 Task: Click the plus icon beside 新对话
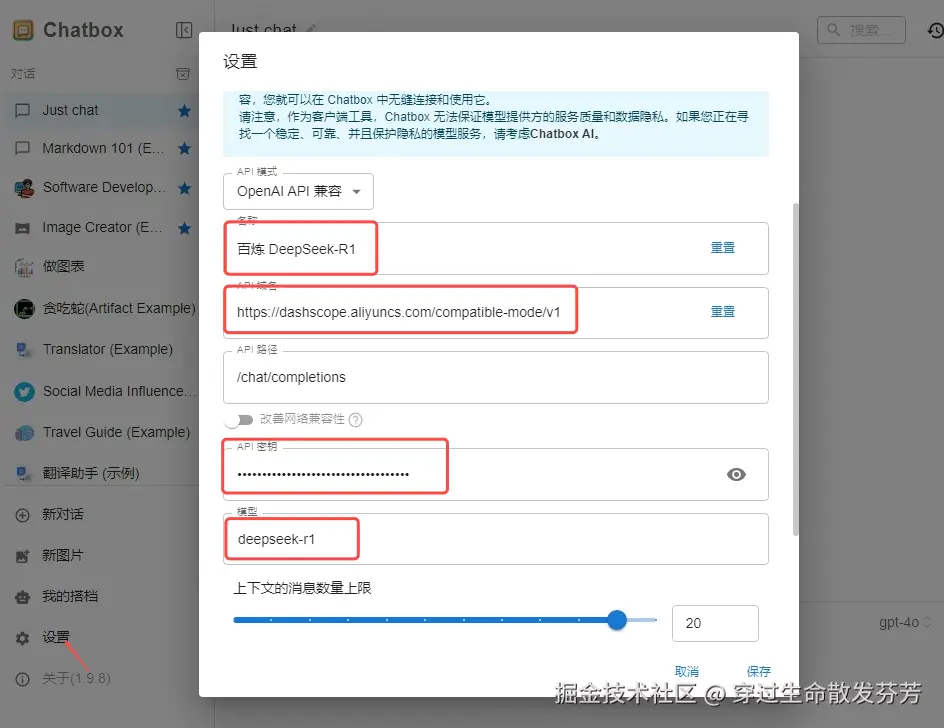(22, 515)
